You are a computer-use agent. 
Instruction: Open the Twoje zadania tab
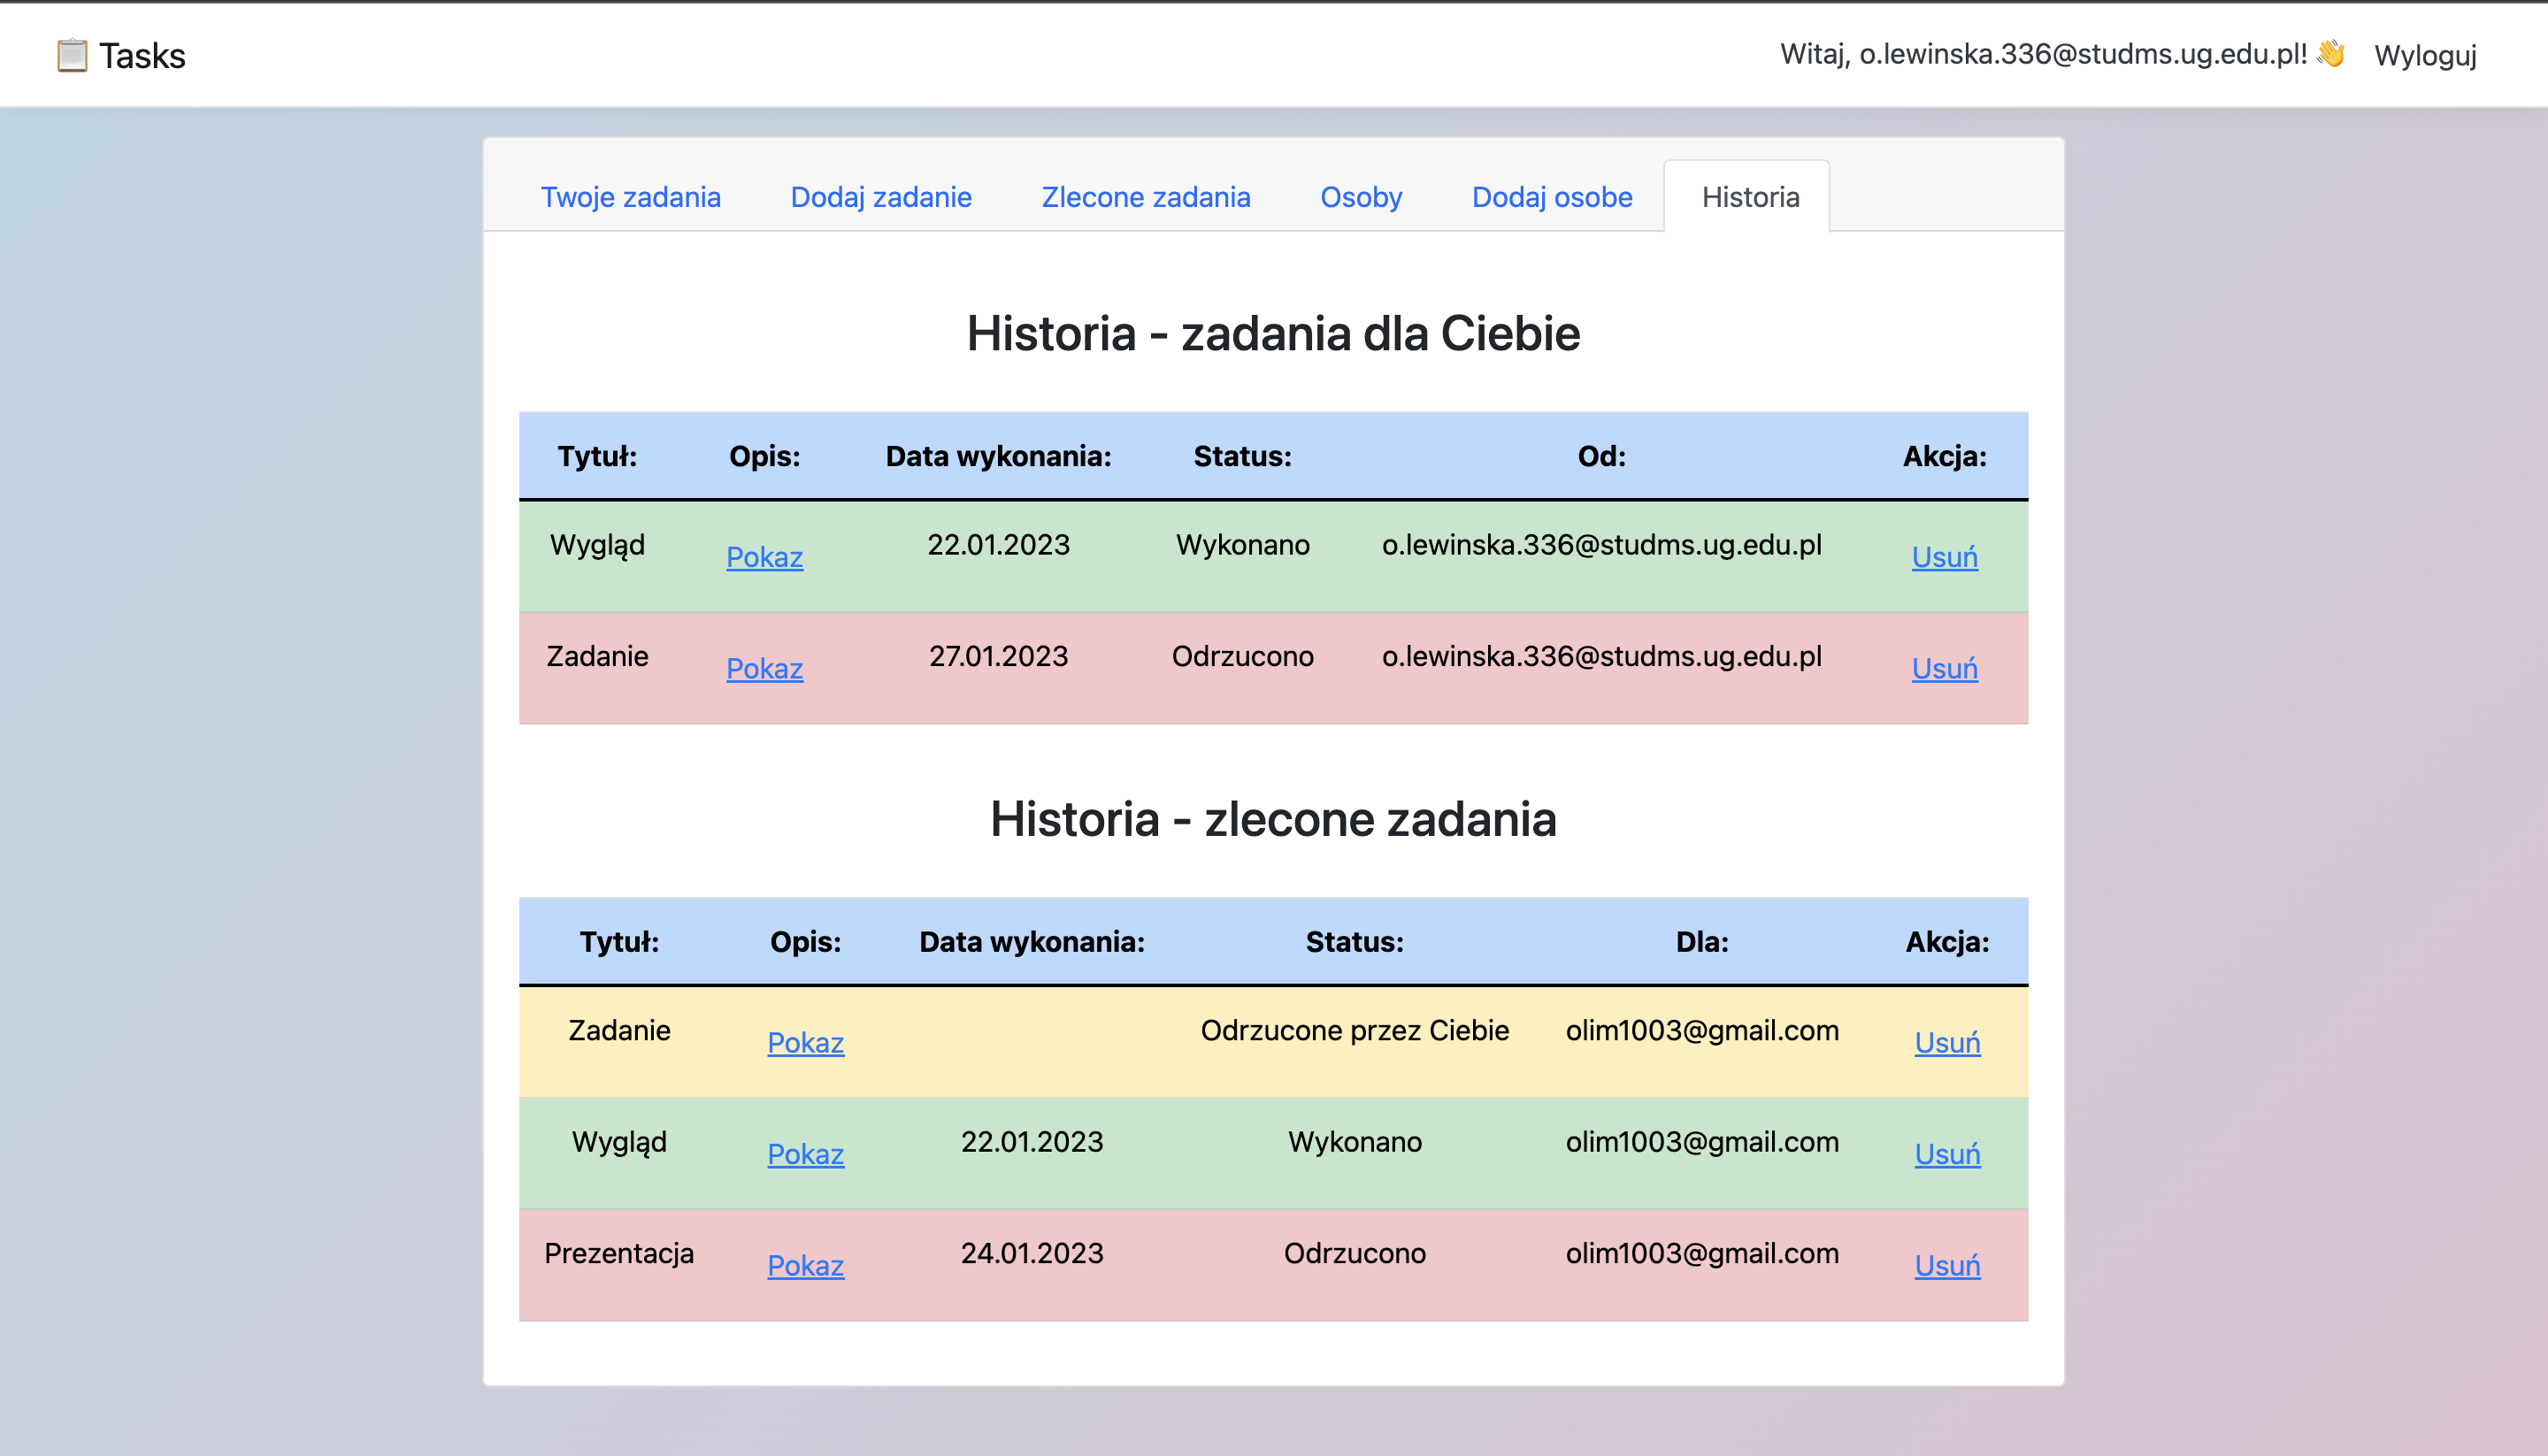click(x=631, y=197)
